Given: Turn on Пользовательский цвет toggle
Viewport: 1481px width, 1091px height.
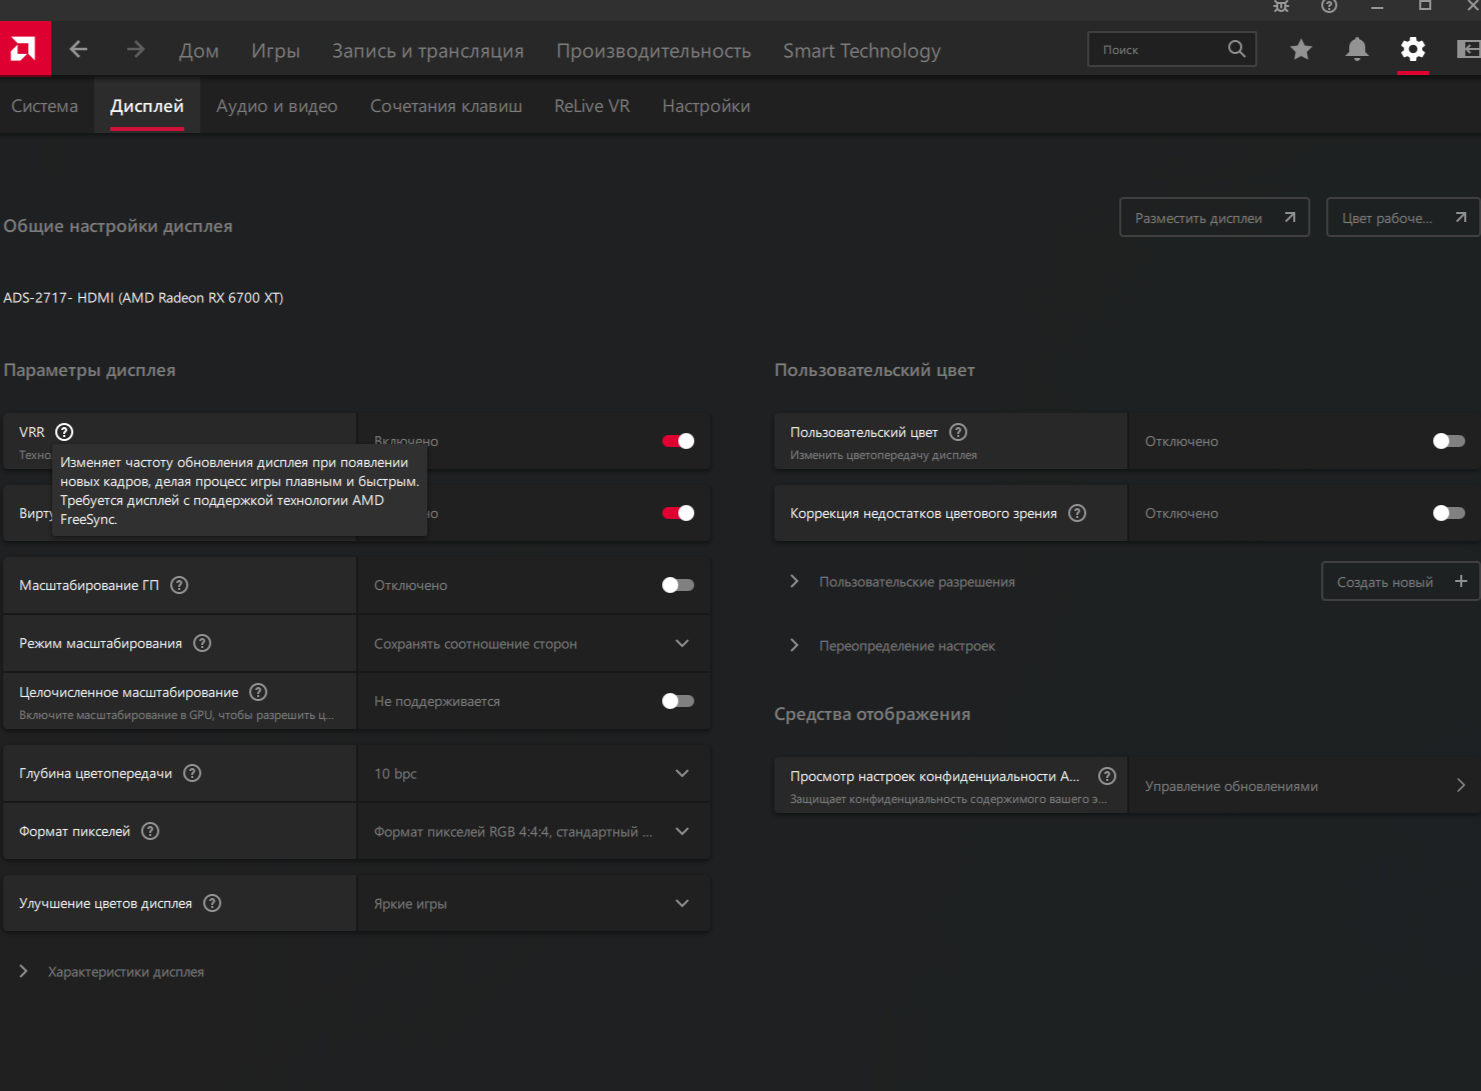Looking at the screenshot, I should tap(1448, 441).
